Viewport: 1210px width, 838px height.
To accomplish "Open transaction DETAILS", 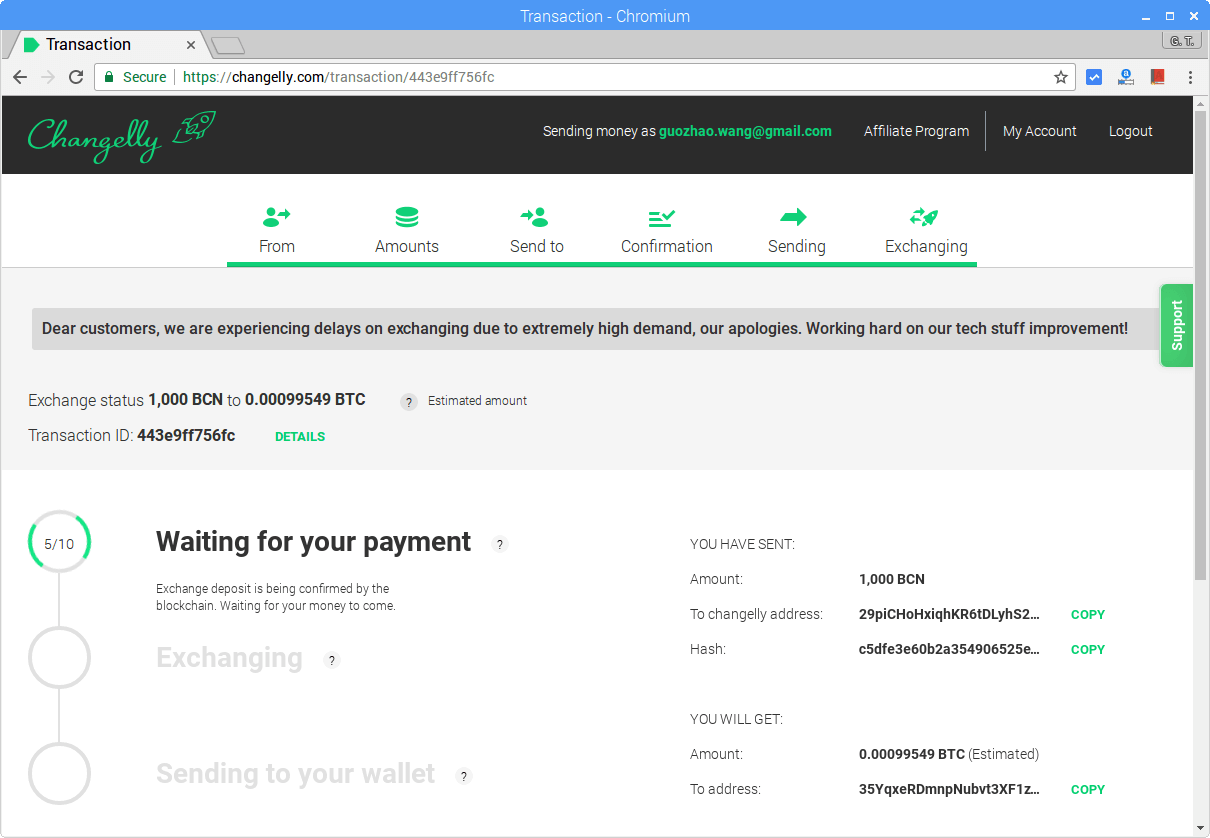I will 299,436.
